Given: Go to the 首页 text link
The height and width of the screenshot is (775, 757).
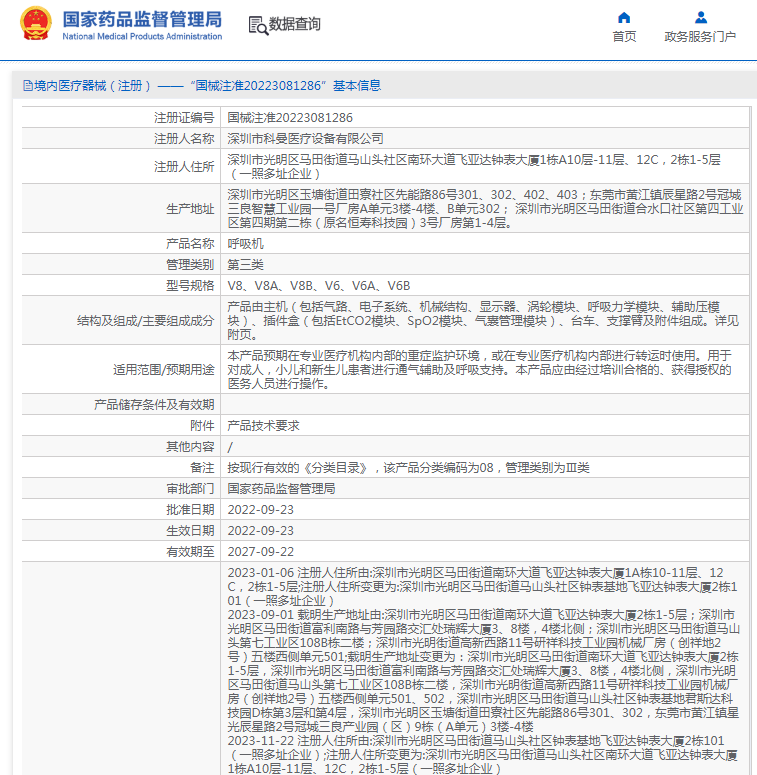Looking at the screenshot, I should point(624,37).
